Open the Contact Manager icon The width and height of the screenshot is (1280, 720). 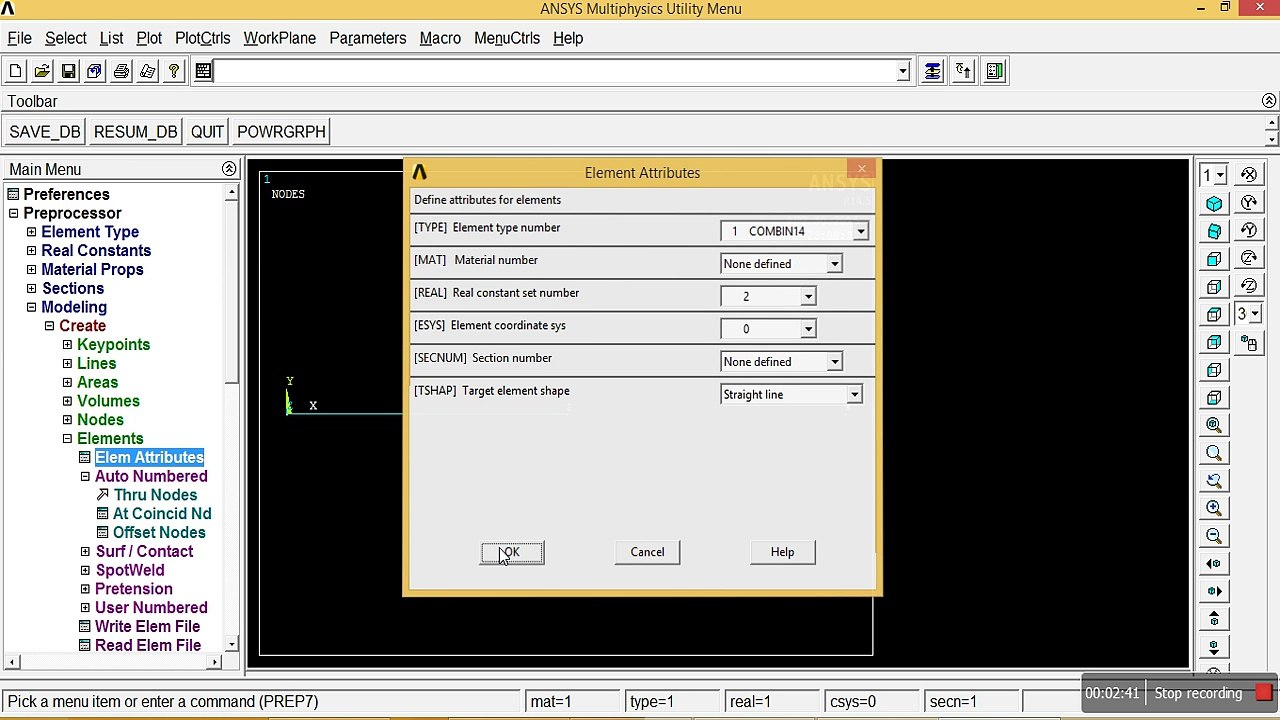[x=995, y=71]
